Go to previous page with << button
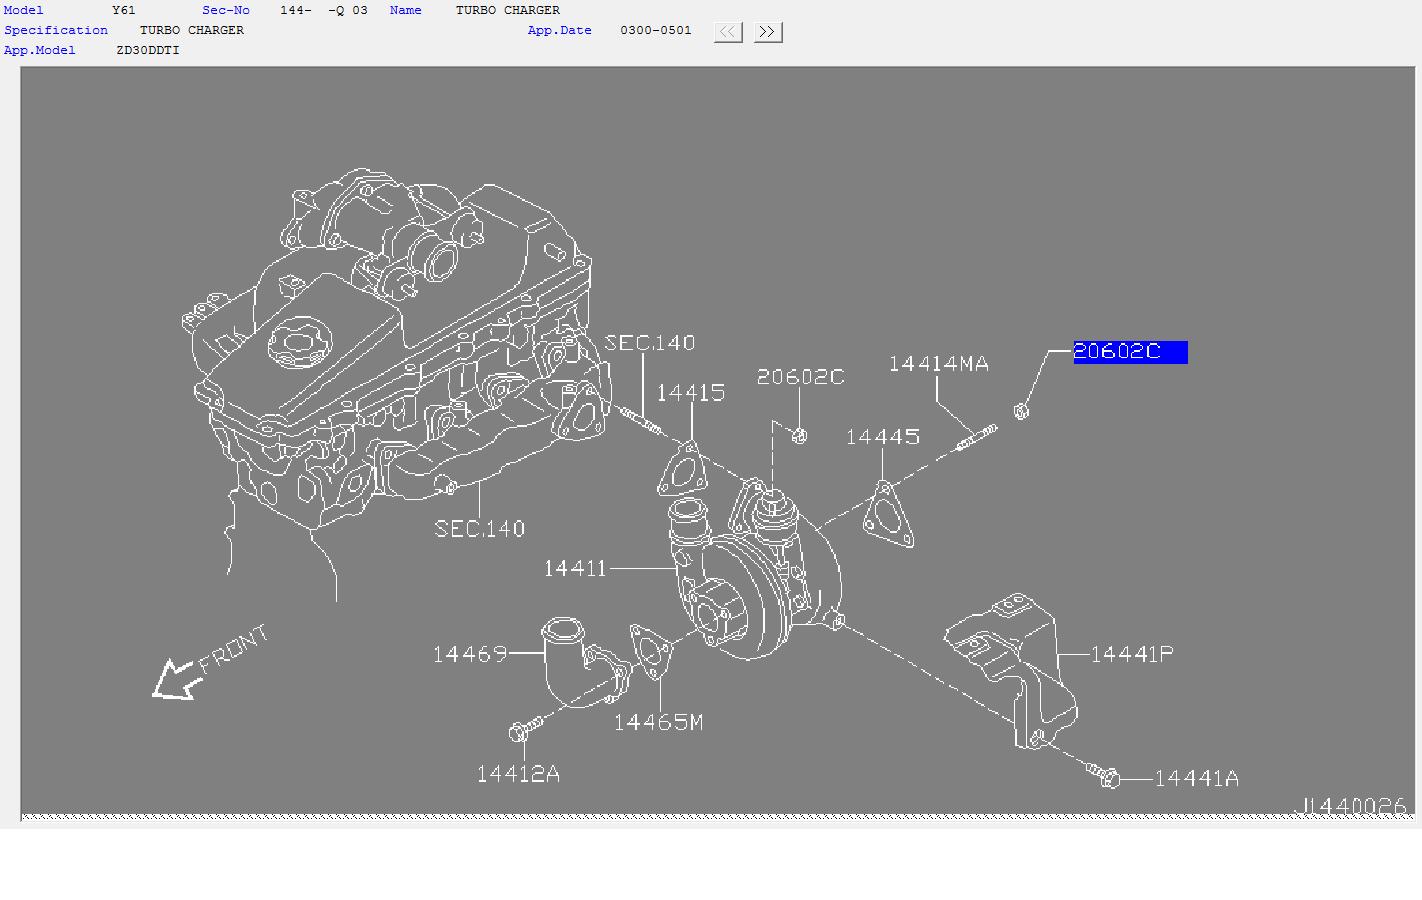Image resolution: width=1422 pixels, height=900 pixels. pyautogui.click(x=728, y=32)
